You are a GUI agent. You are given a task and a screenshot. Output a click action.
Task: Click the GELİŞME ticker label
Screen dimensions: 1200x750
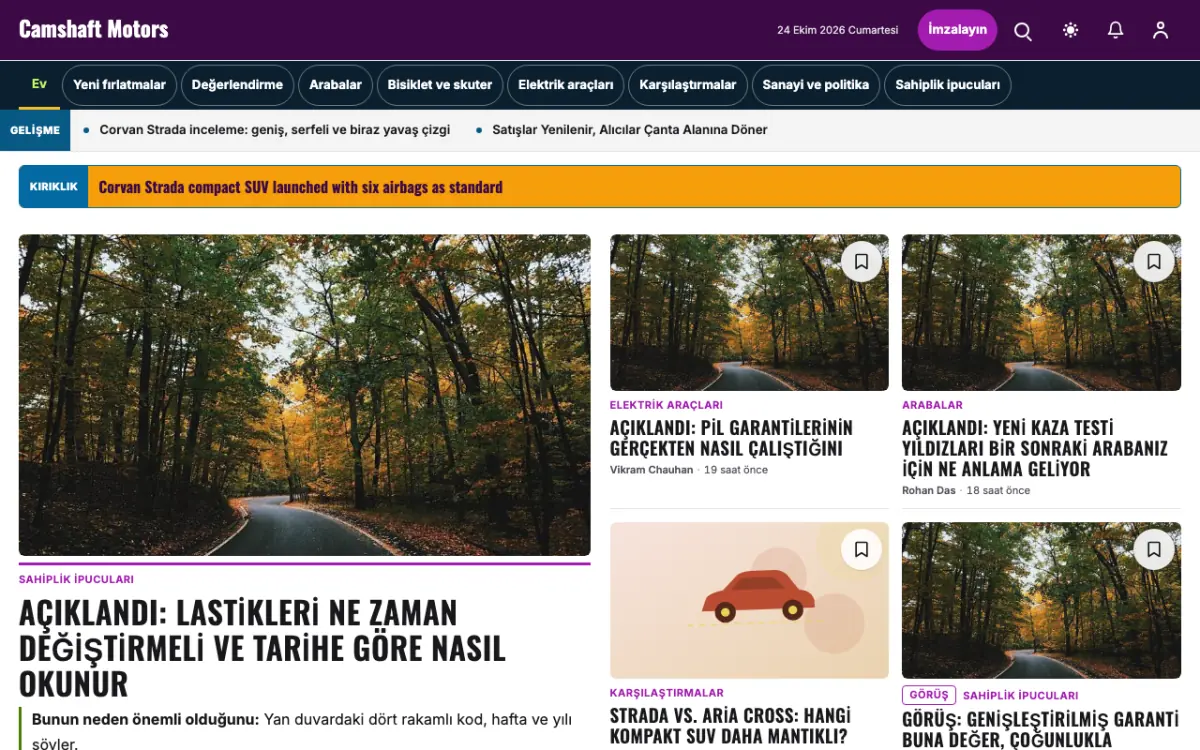tap(35, 130)
